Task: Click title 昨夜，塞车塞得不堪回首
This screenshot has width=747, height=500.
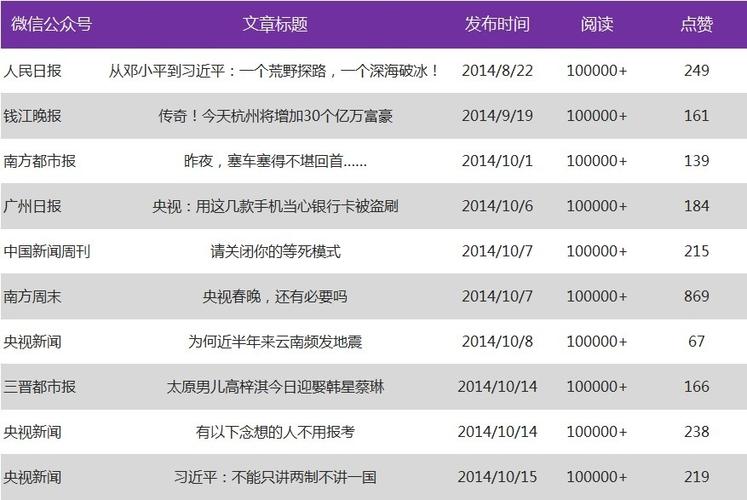Action: [x=275, y=161]
